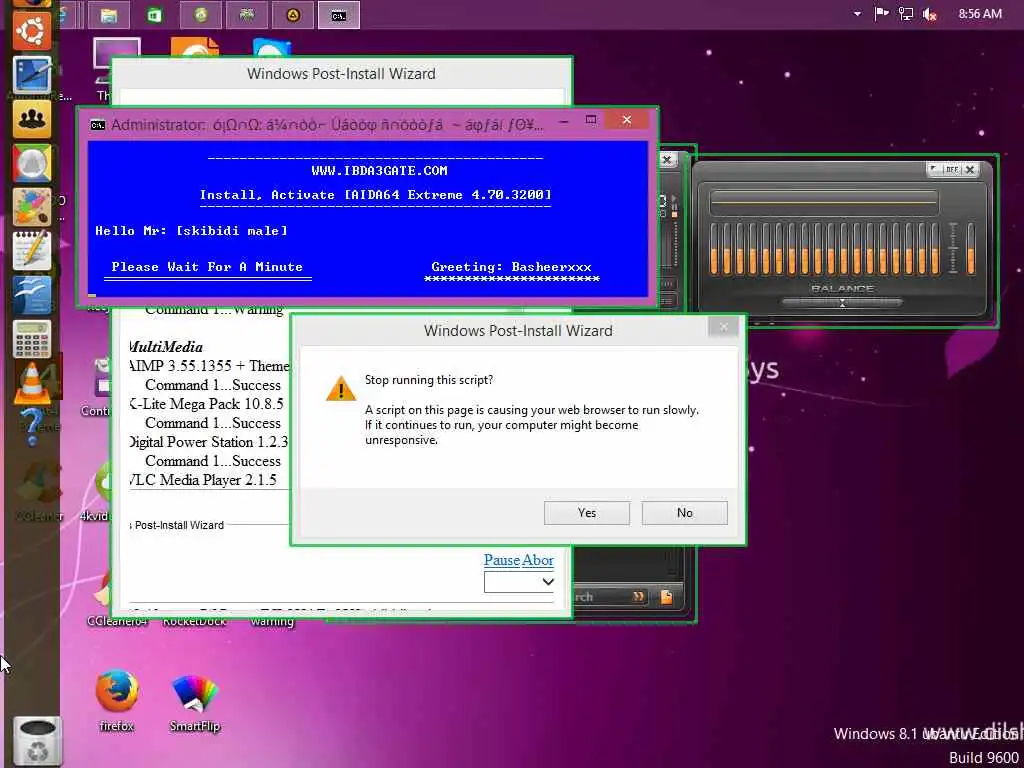Select VLC Media Player 2.1.5 line
1024x768 pixels.
203,479
